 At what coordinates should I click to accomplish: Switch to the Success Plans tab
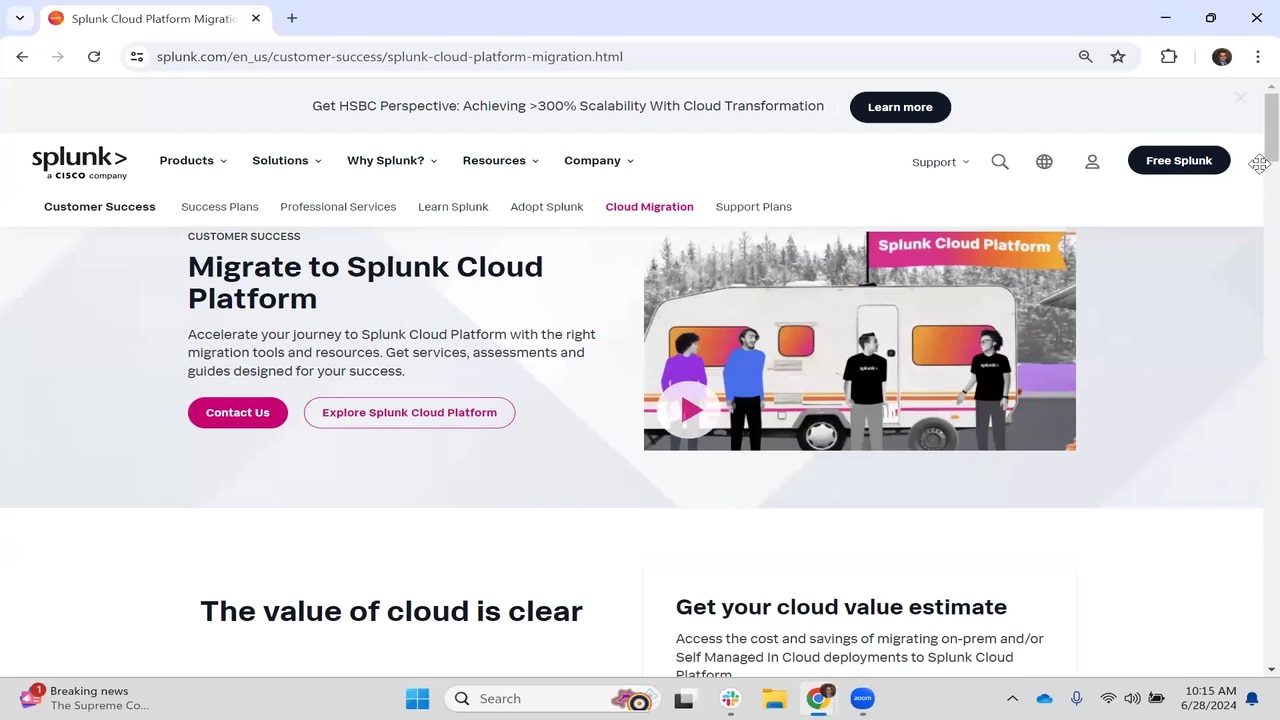coord(220,207)
